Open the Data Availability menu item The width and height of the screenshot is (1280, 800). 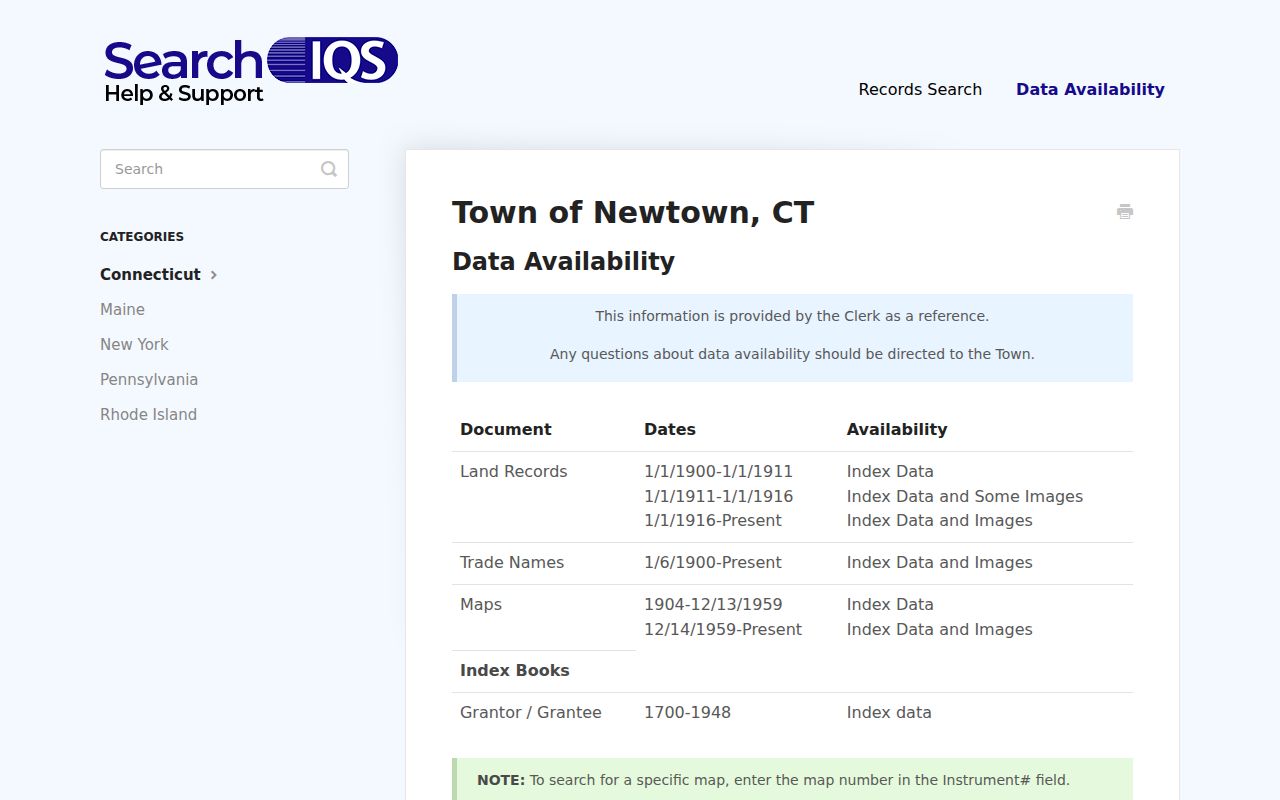coord(1090,89)
